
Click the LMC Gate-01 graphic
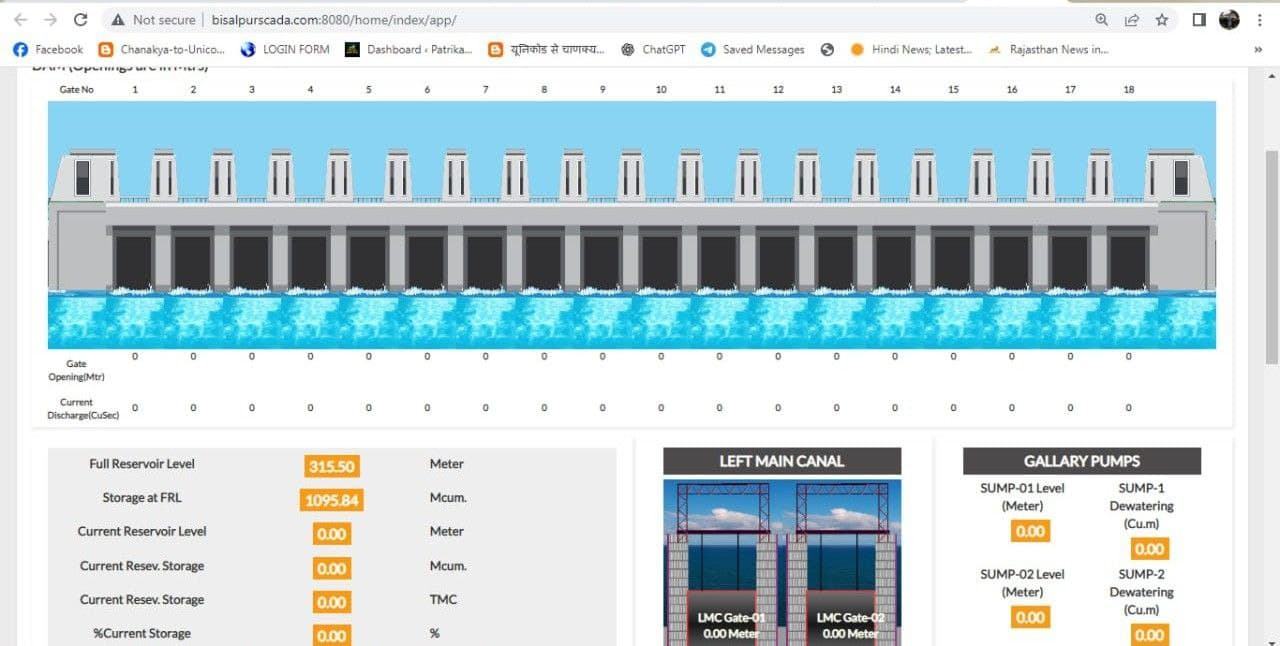(x=725, y=562)
